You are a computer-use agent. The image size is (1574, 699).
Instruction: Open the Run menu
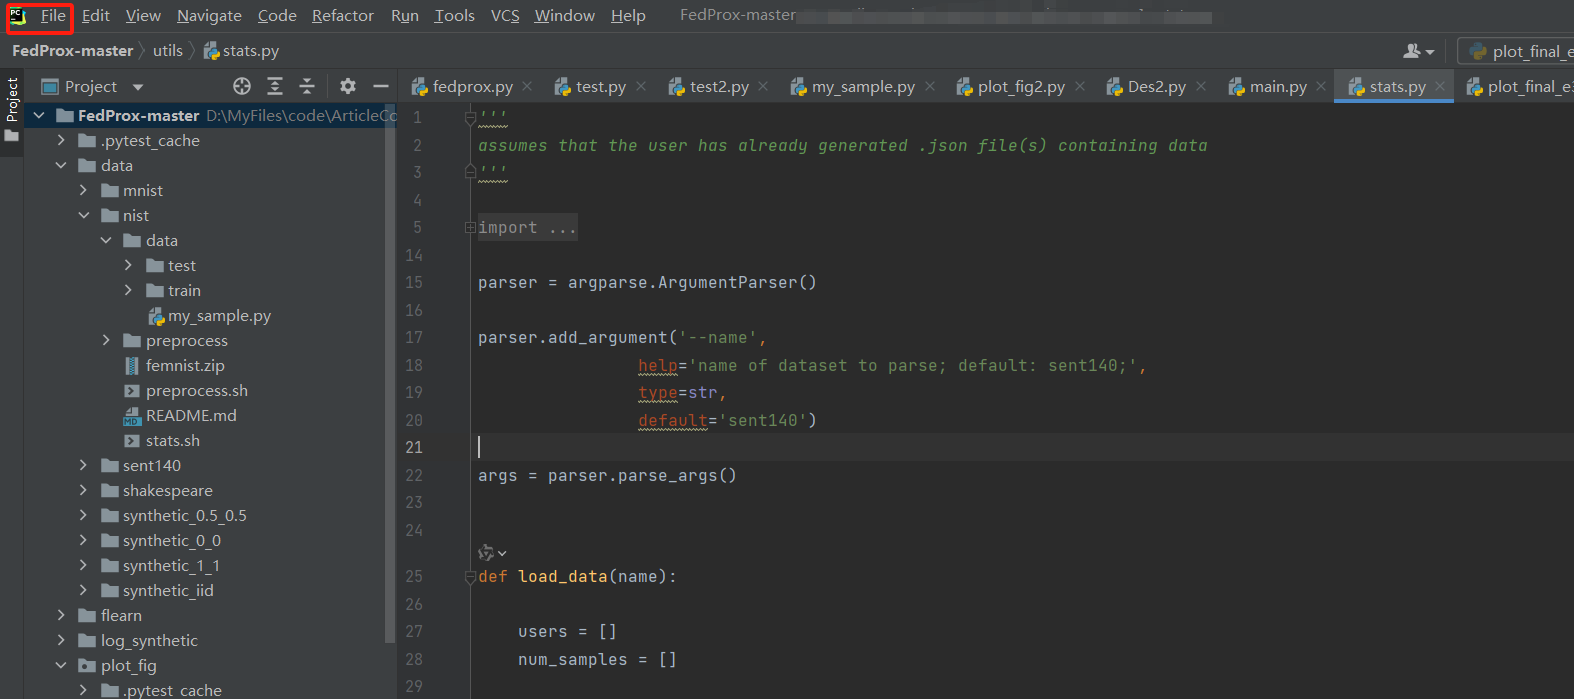pos(405,16)
